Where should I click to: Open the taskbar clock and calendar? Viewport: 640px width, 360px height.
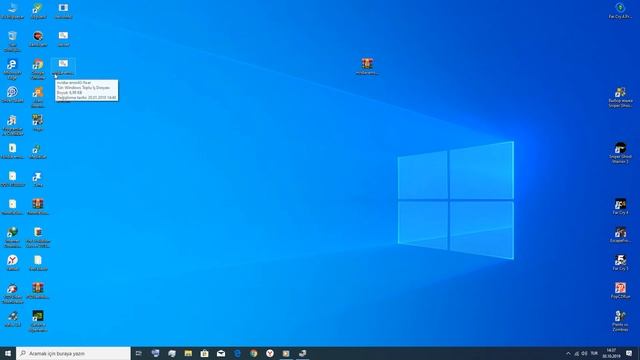(611, 353)
